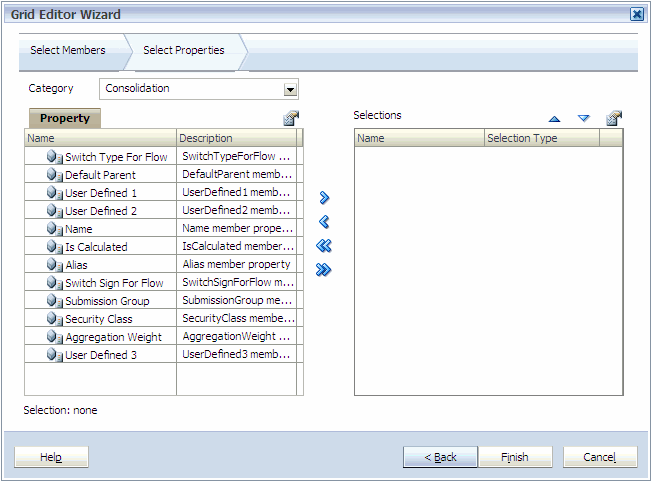
Task: Click icon beside Is Calculated
Action: (54, 247)
